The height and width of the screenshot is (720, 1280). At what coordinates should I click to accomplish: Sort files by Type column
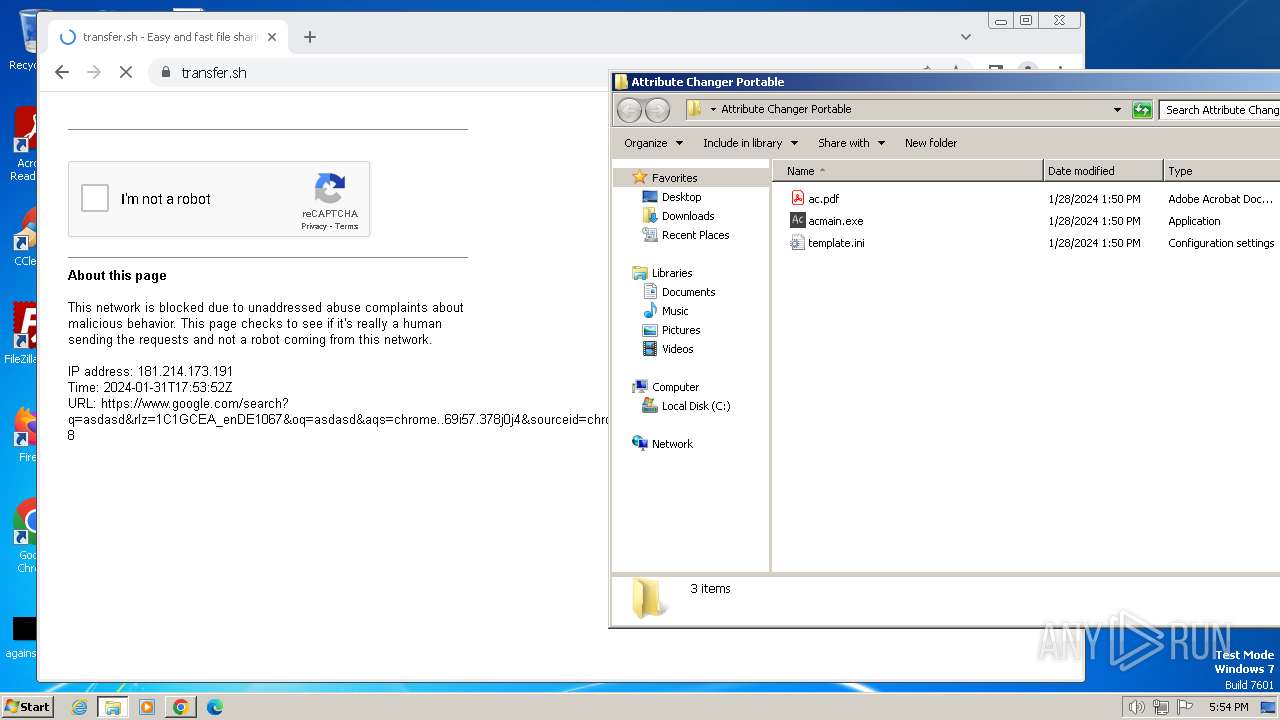point(1221,171)
